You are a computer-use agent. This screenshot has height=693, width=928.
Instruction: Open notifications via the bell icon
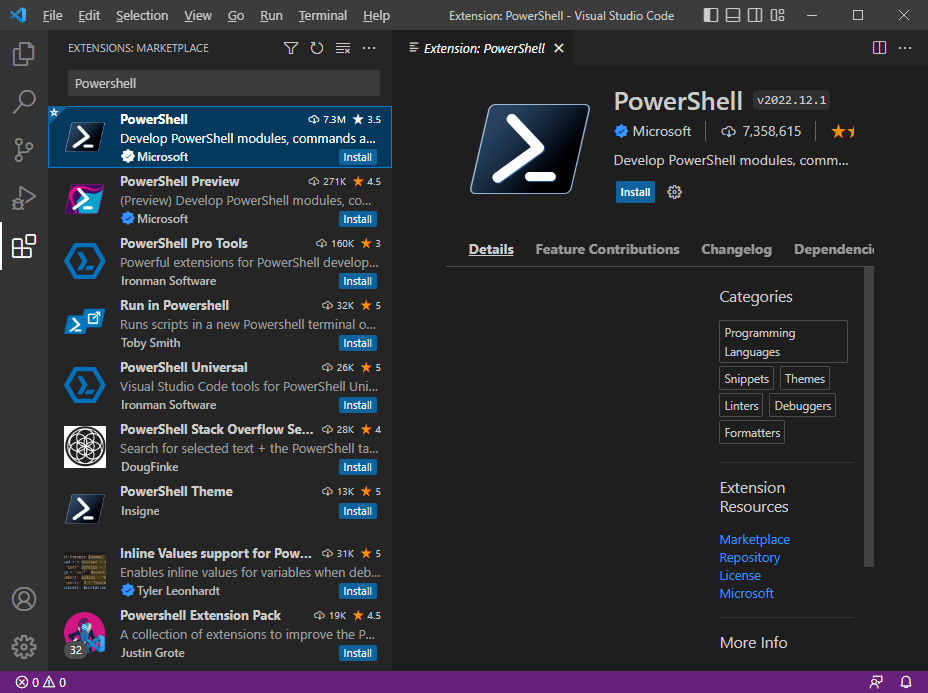[907, 682]
